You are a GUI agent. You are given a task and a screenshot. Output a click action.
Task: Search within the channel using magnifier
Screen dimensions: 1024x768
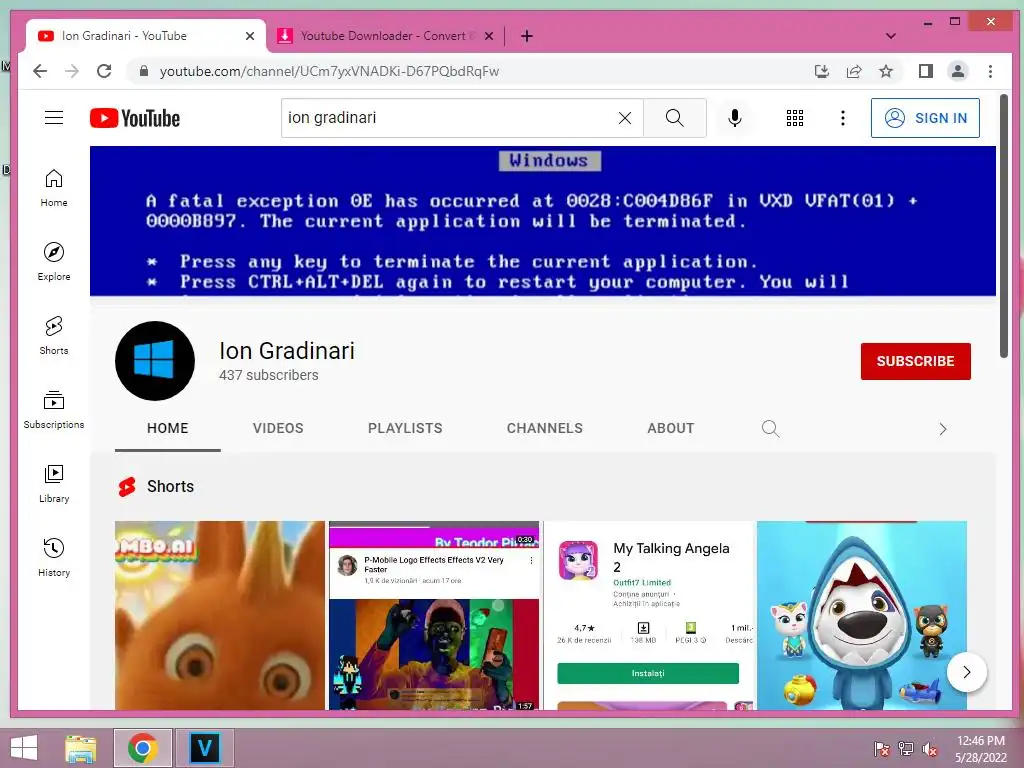pos(771,428)
